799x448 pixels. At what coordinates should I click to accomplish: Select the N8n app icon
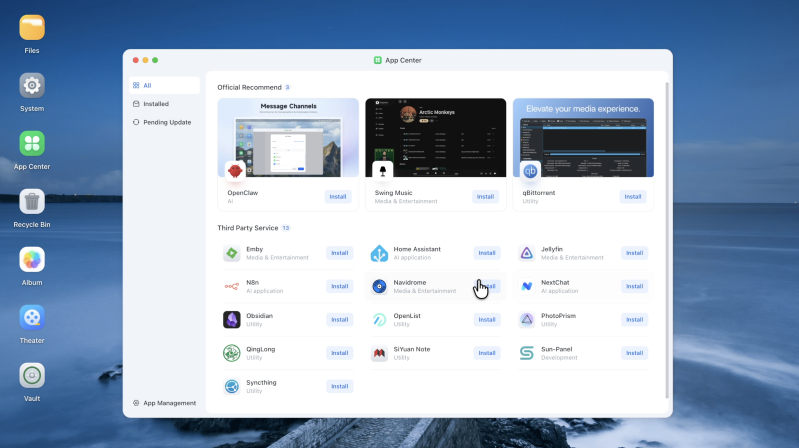coord(232,286)
